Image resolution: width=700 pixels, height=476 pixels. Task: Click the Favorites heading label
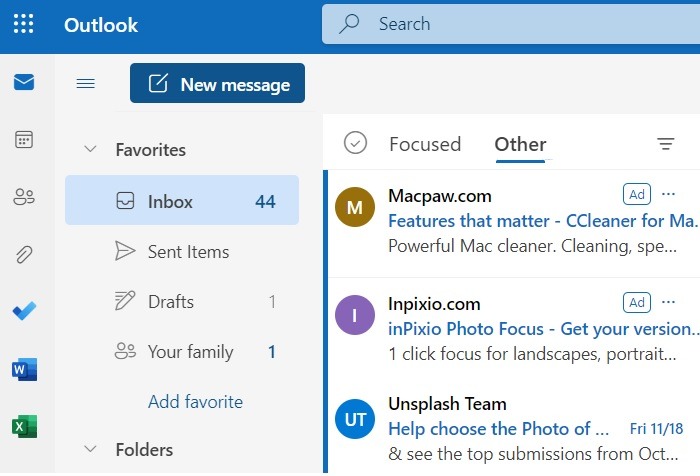(150, 150)
